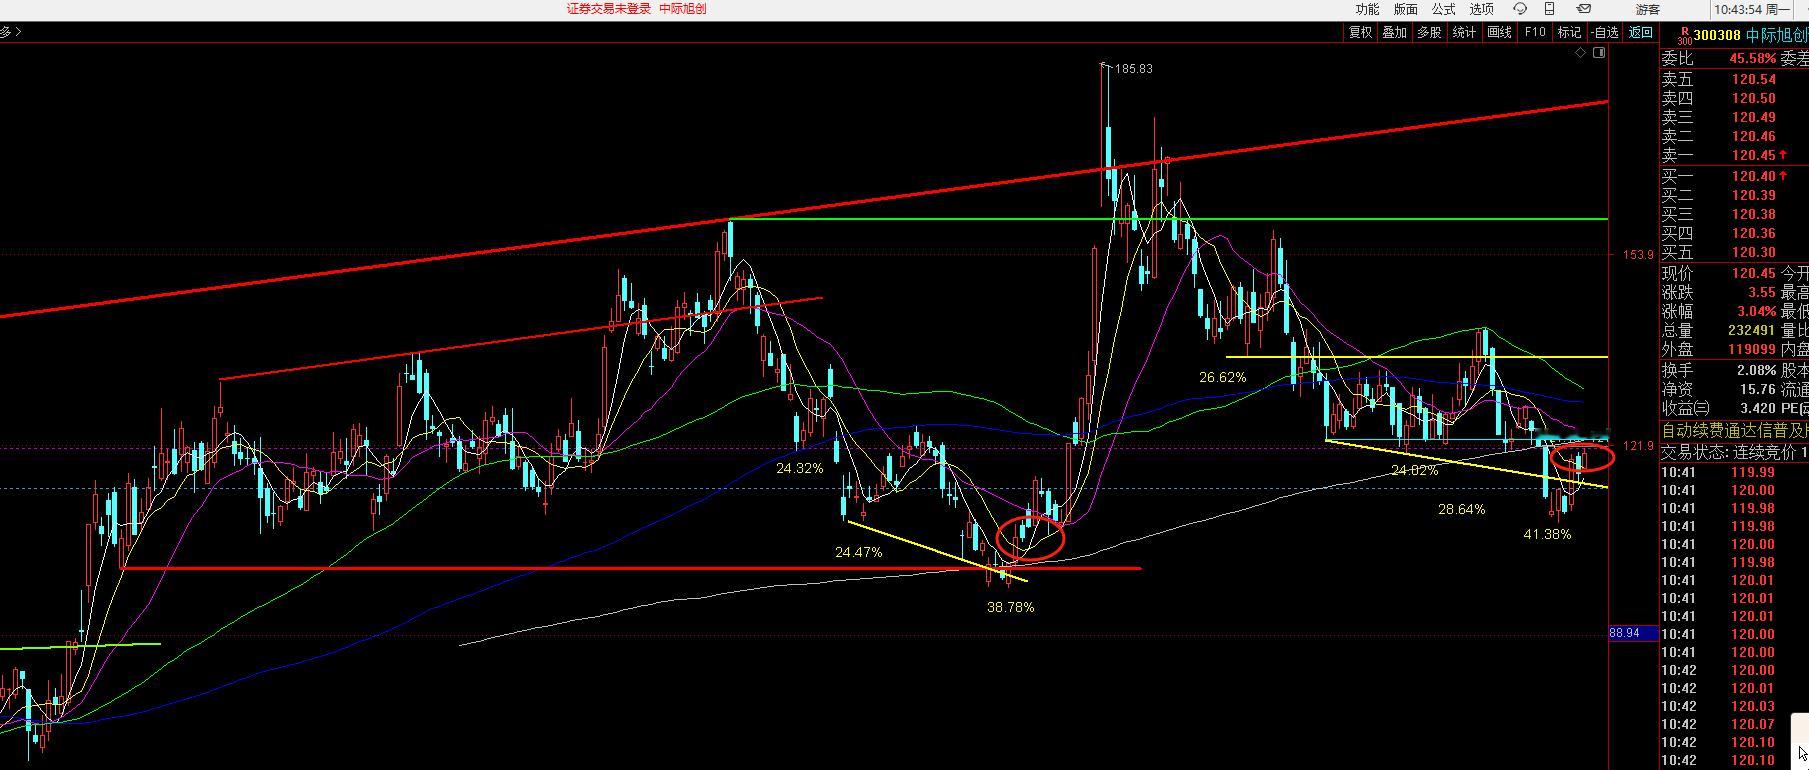The image size is (1809, 770).
Task: Select 买二 price 120.39
Action: tap(1754, 195)
